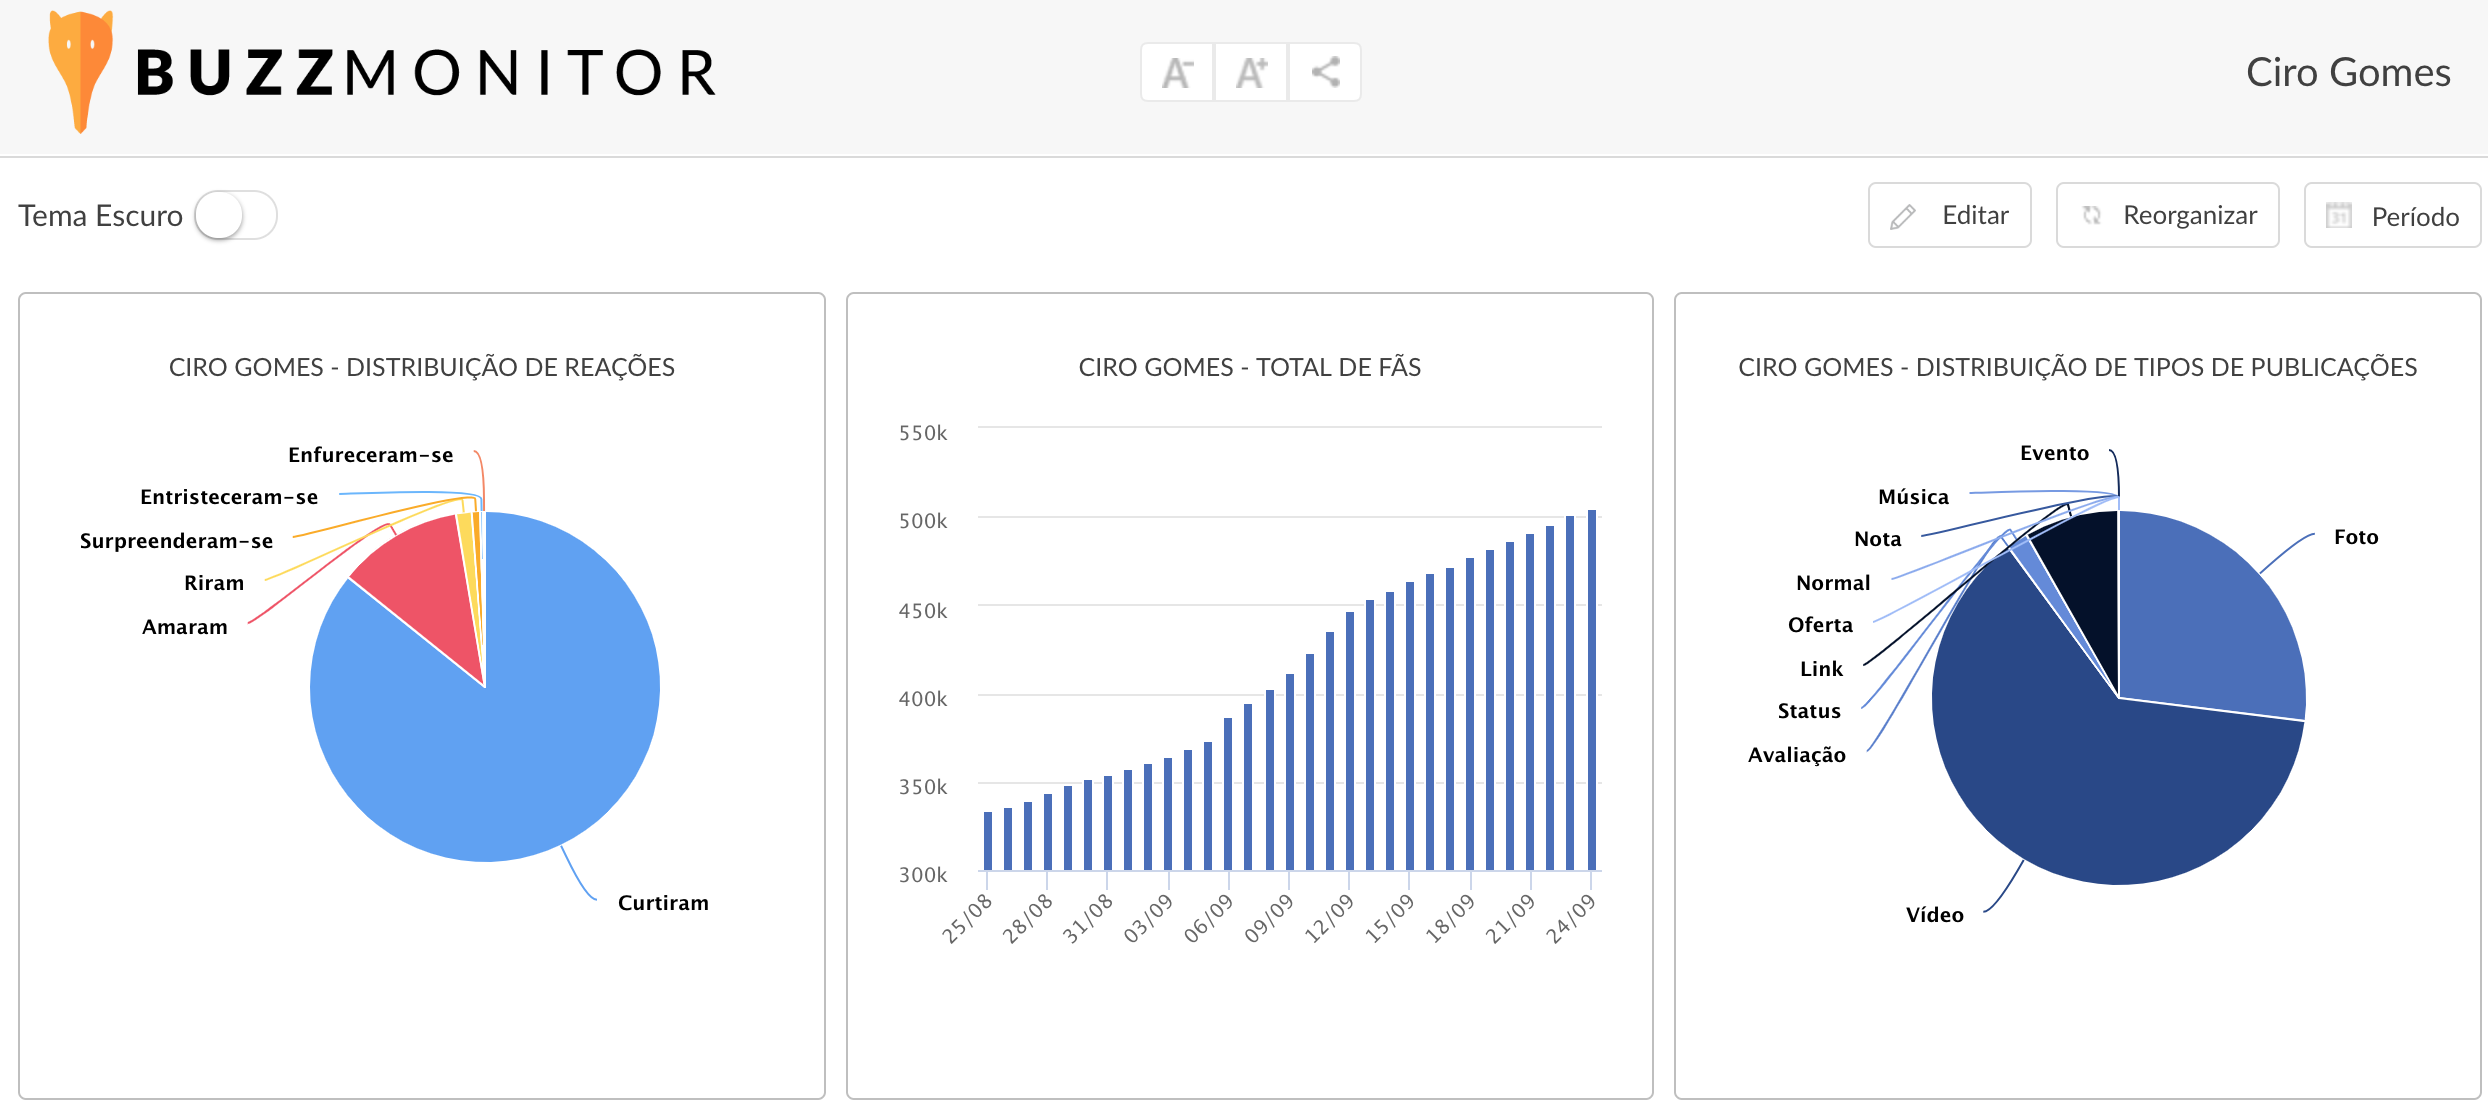Toggle the Tema Escuro switch
Viewport: 2488px width, 1114px height.
pos(236,215)
